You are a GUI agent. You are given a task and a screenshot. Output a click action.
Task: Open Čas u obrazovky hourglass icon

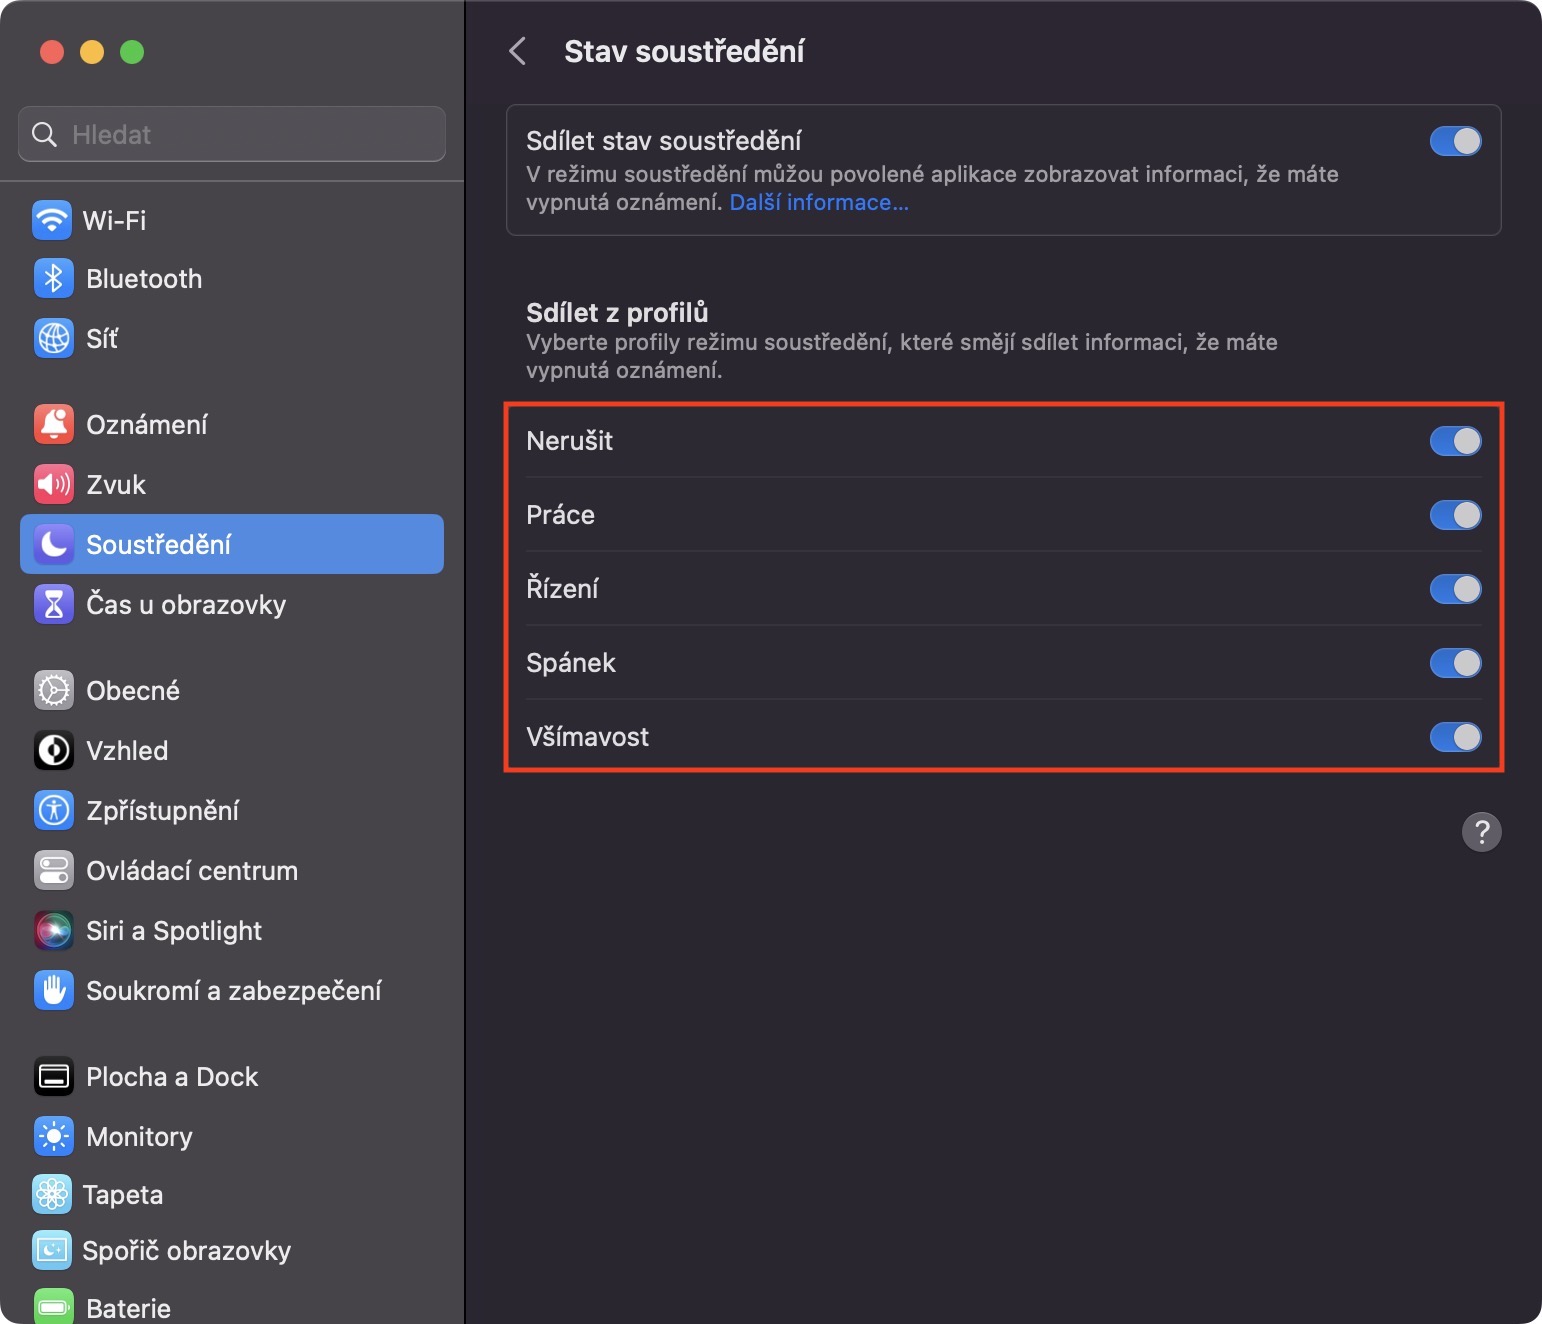[x=54, y=605]
